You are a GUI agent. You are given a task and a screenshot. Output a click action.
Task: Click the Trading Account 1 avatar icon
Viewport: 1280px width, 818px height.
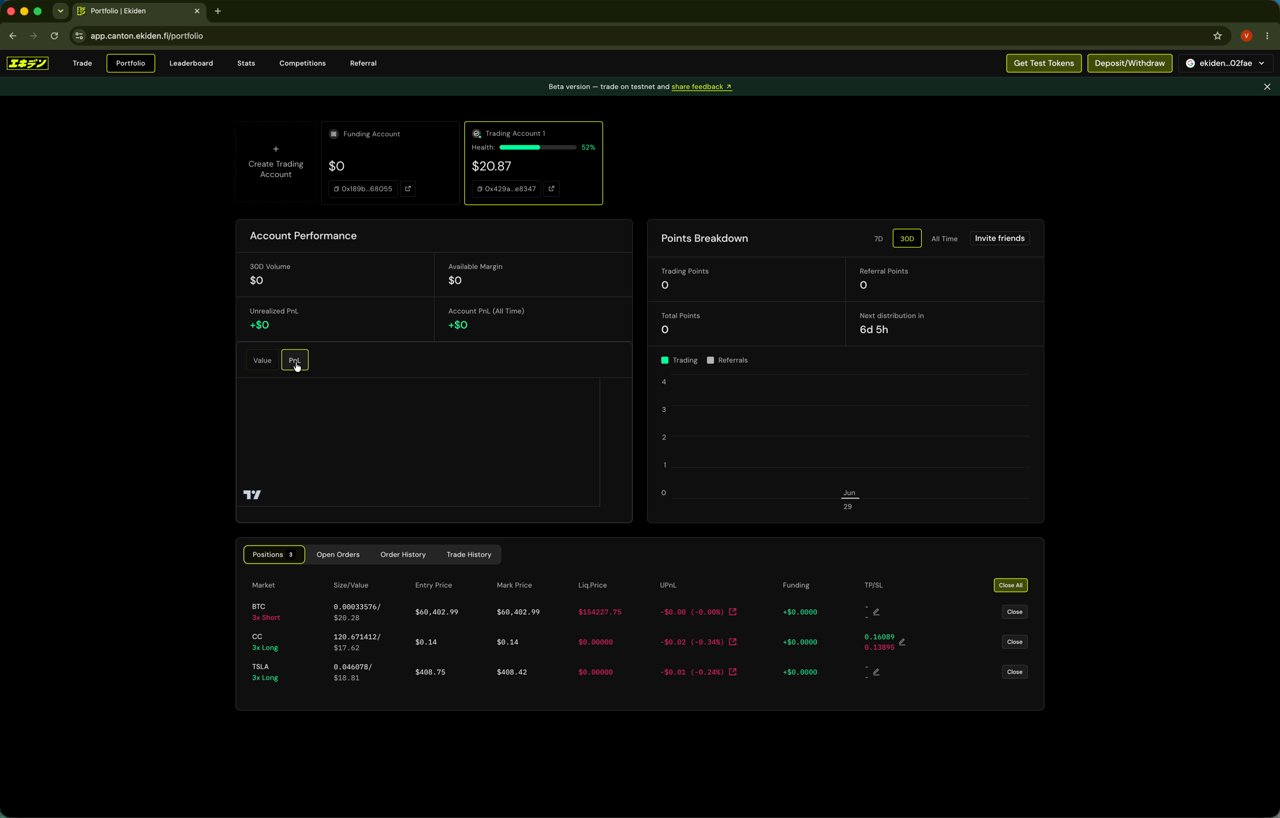pos(477,134)
